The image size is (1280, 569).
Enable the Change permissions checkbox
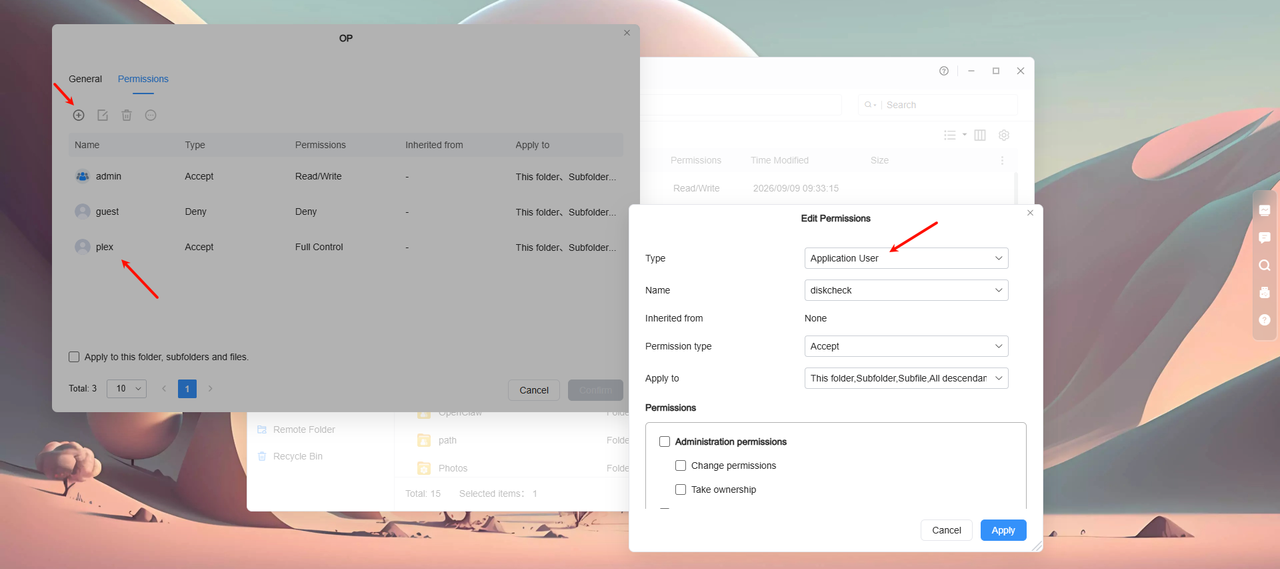click(x=680, y=466)
